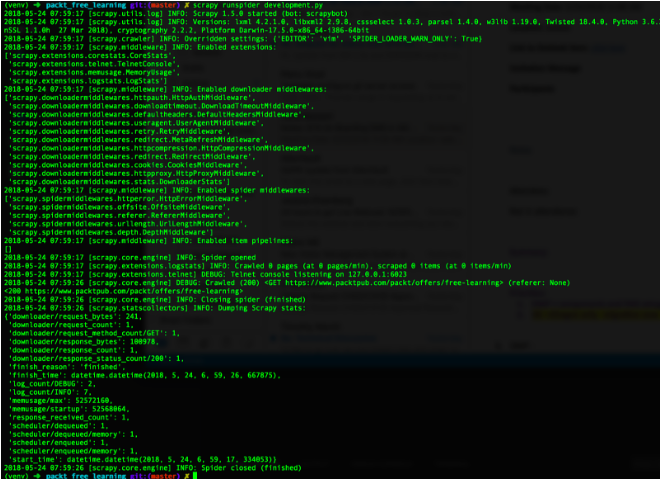Click the 'memusage/max' stat
Screen dimensions: 661x479
[x=62, y=401]
